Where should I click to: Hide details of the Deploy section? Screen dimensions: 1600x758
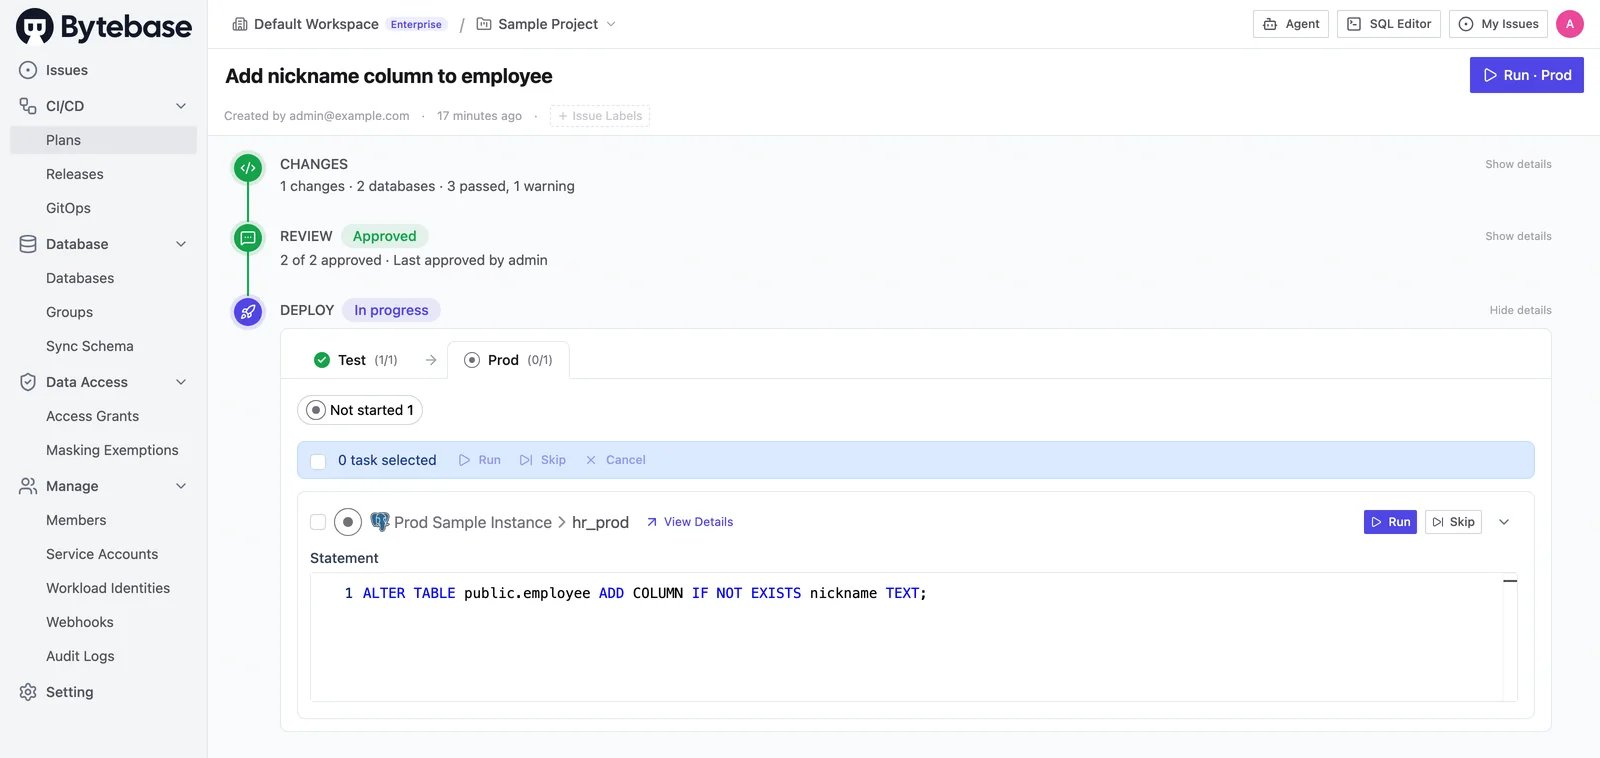(x=1520, y=310)
